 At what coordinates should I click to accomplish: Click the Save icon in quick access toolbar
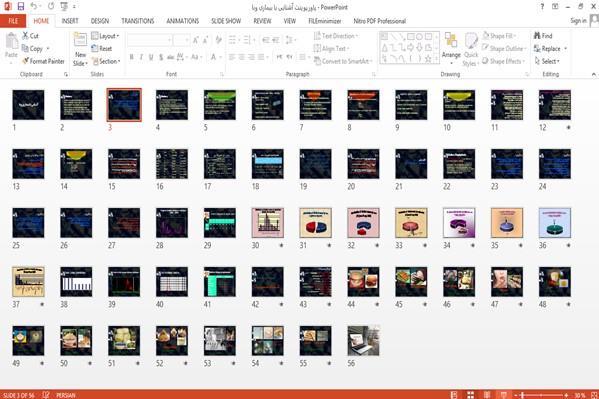tap(21, 6)
